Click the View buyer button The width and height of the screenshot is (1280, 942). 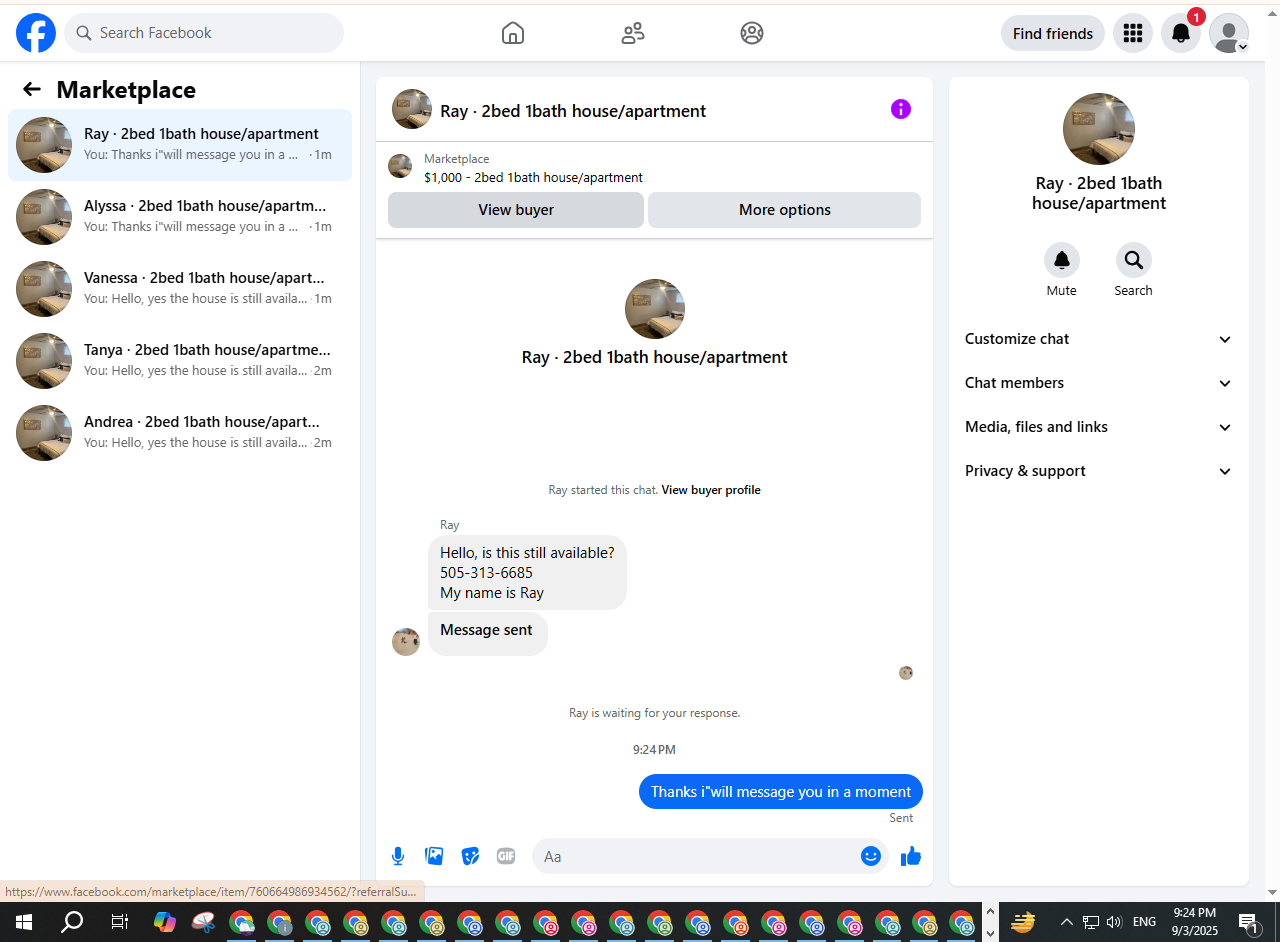[516, 210]
